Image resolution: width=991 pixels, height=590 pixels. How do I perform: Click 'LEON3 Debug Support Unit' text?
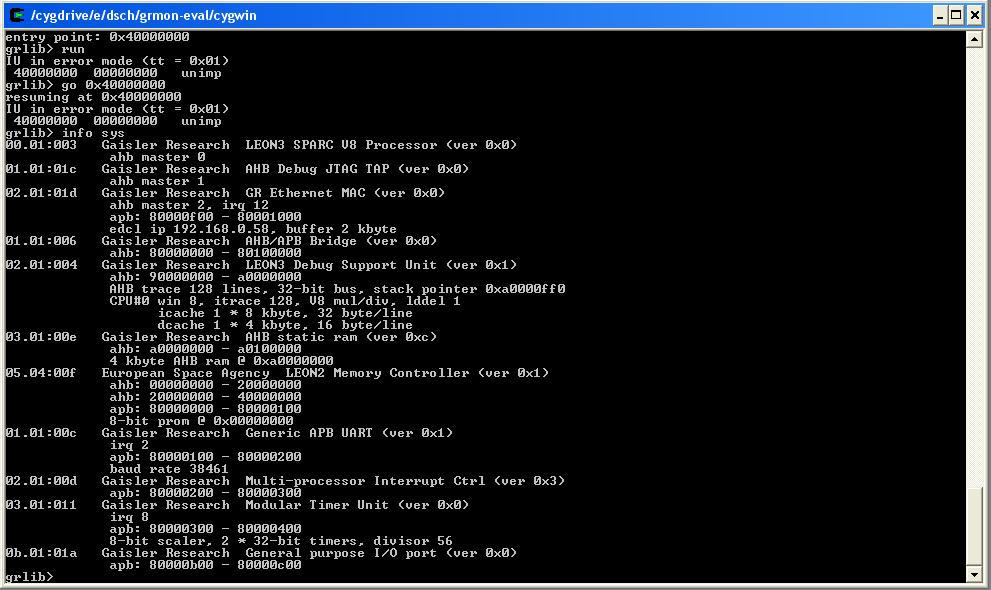coord(341,265)
